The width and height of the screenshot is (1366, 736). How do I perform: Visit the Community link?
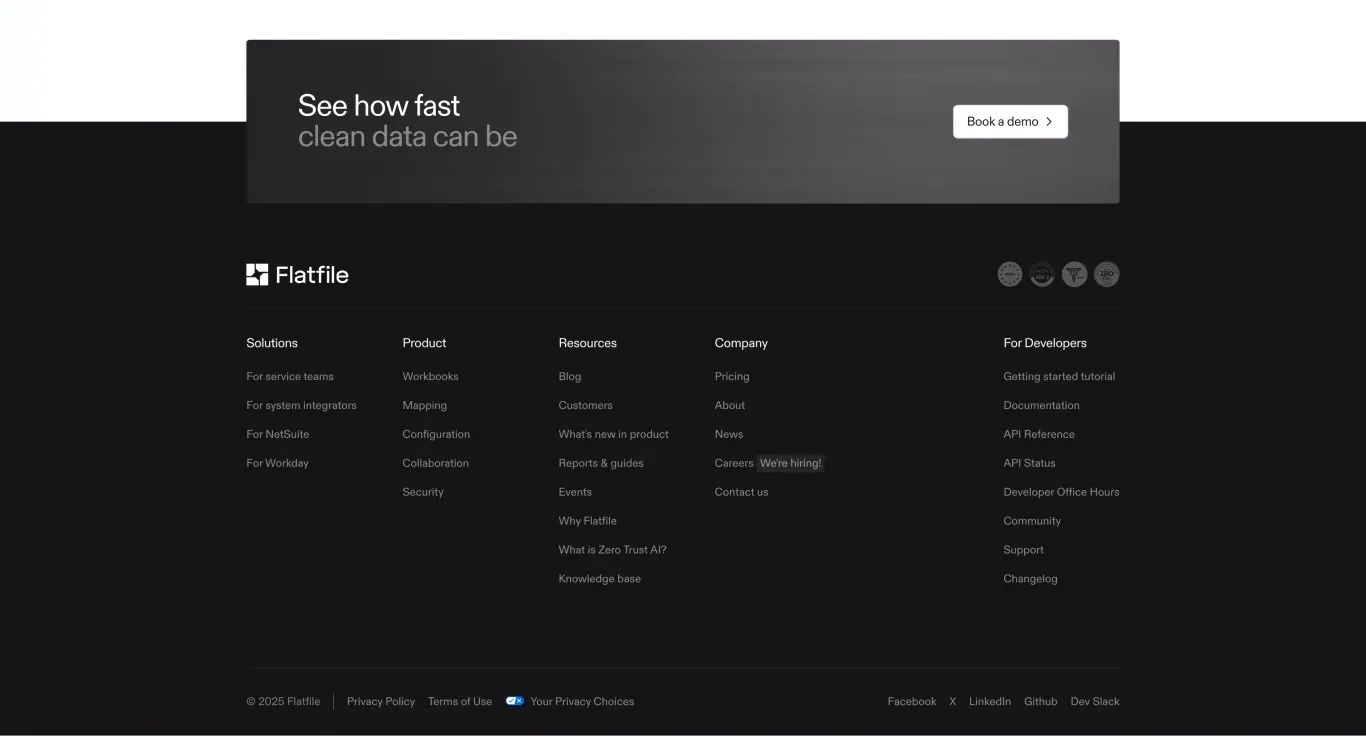click(1032, 522)
